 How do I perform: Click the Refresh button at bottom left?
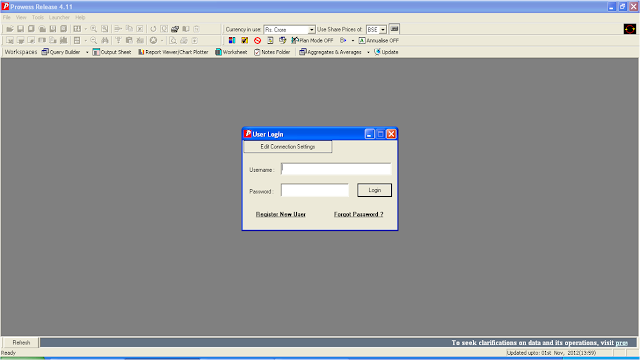tap(21, 342)
